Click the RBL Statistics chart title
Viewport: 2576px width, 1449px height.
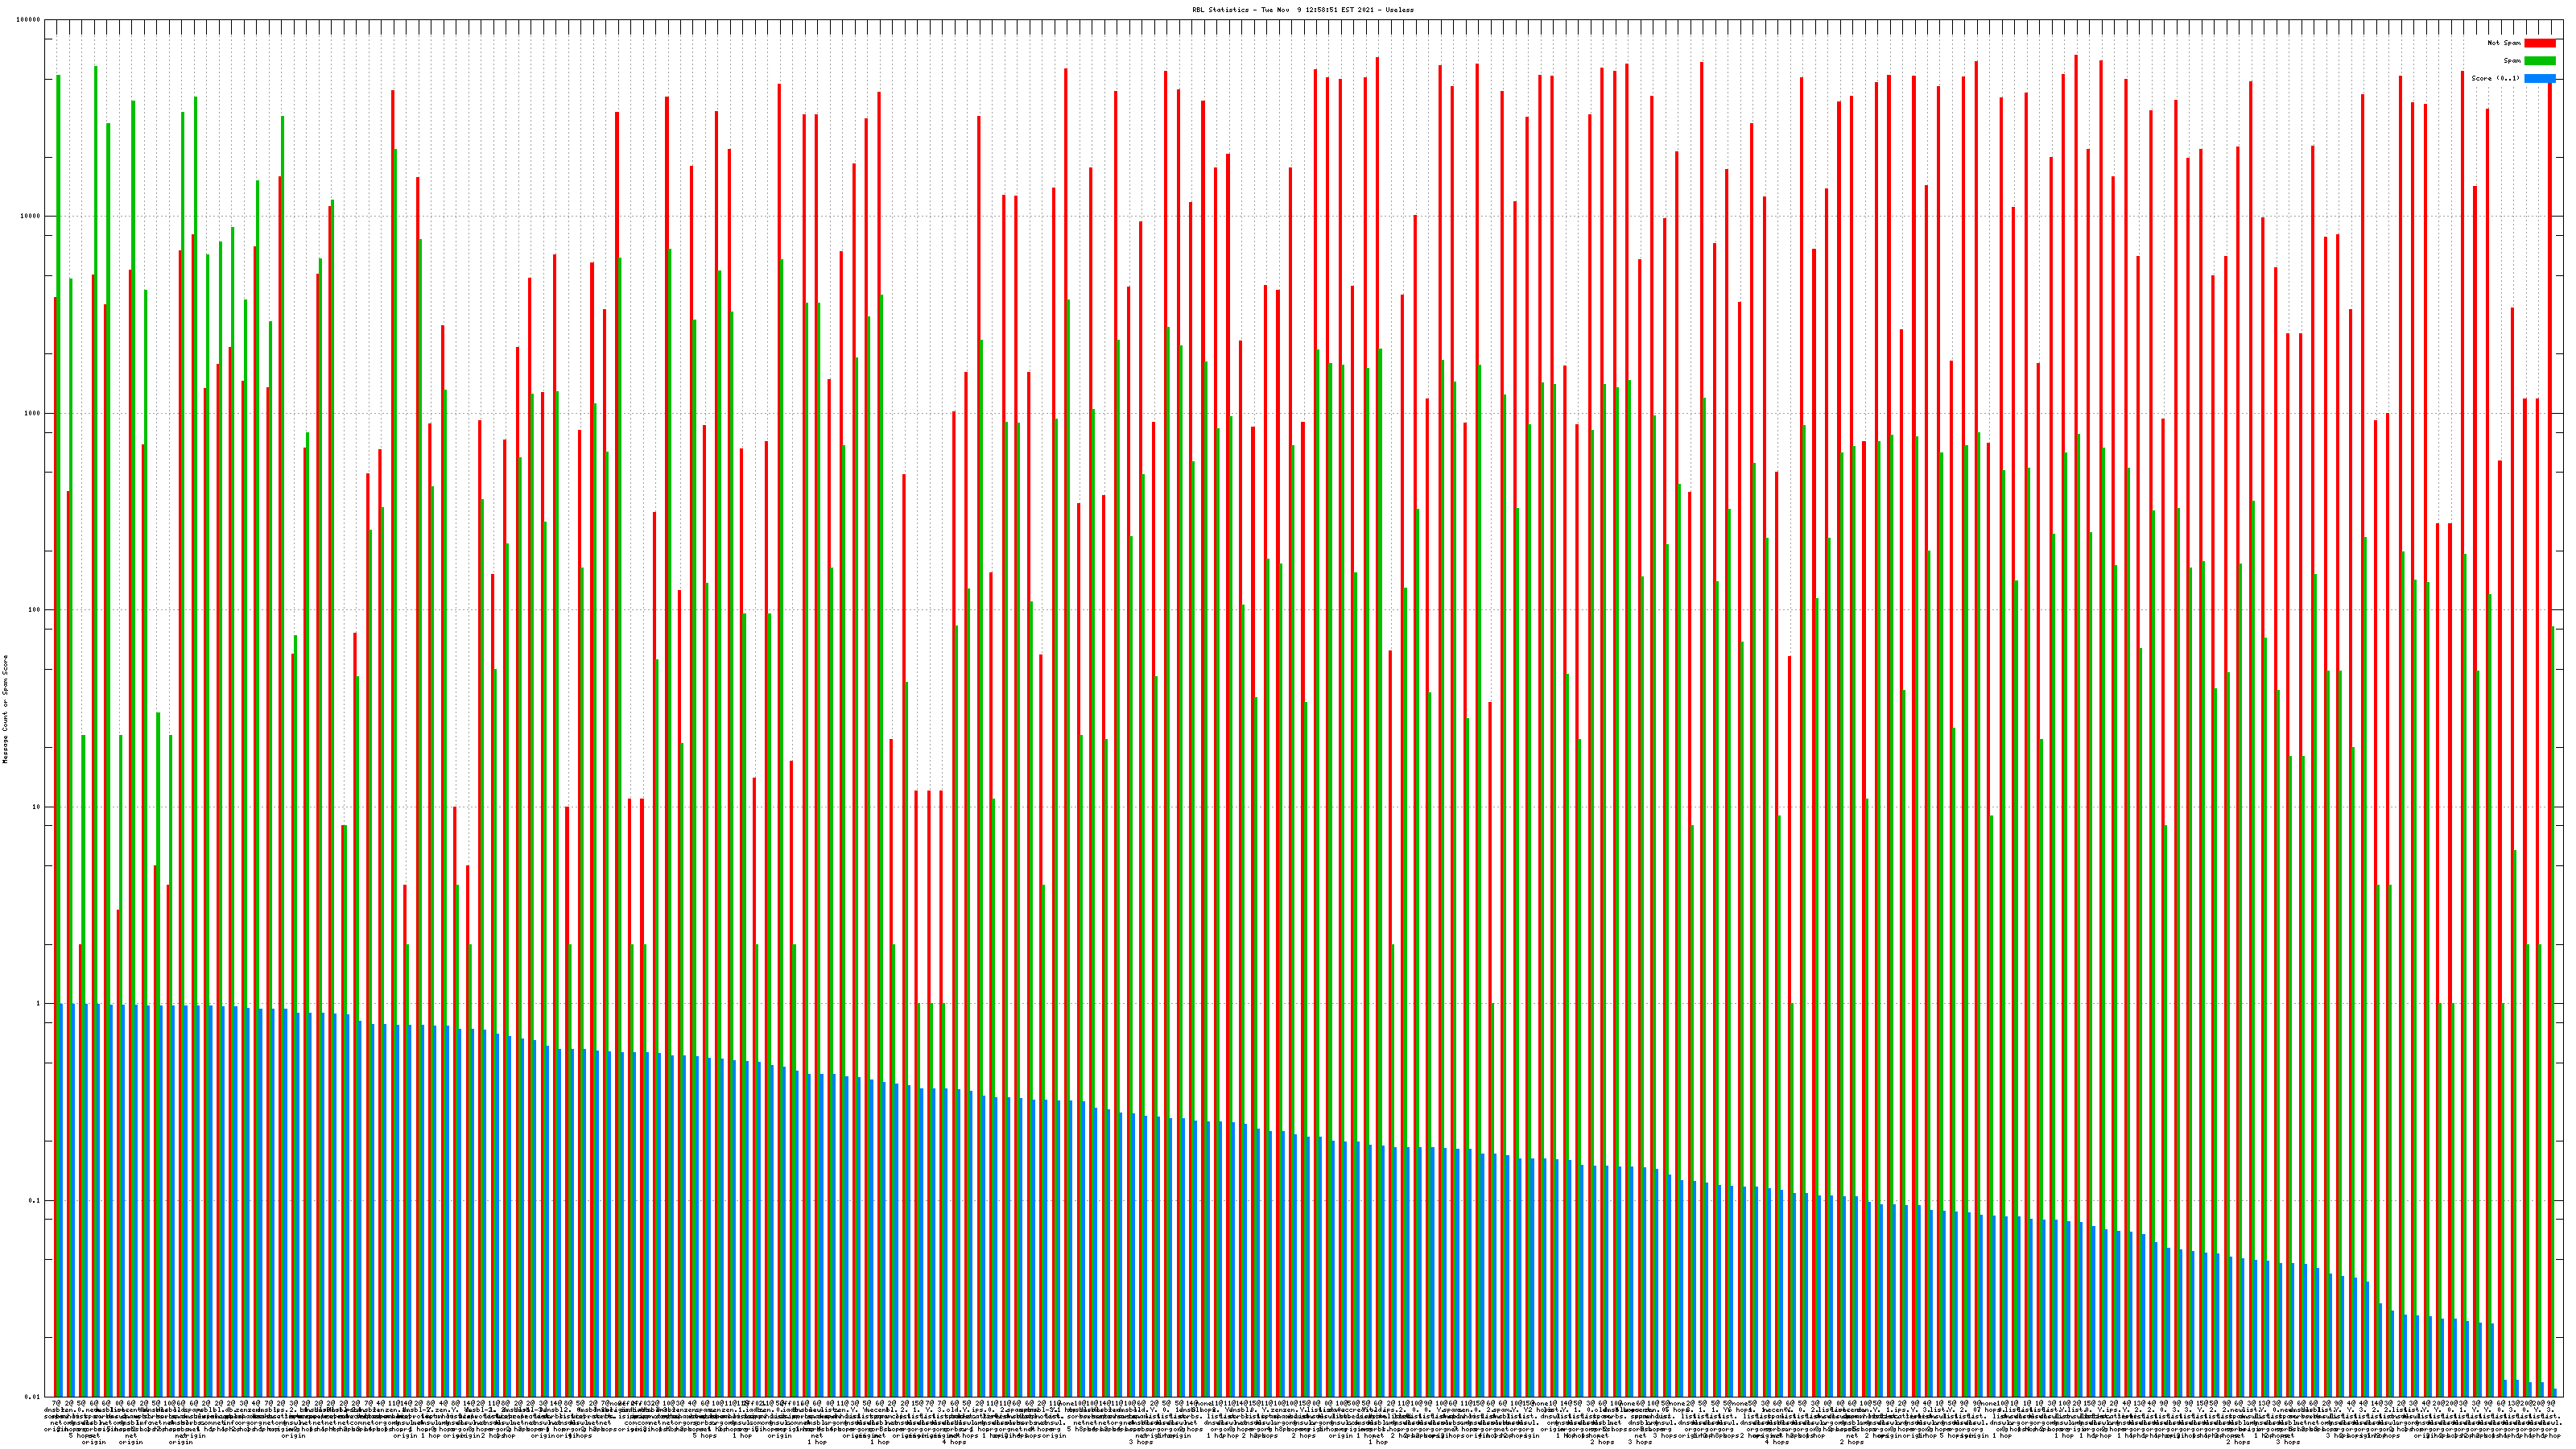1302,10
